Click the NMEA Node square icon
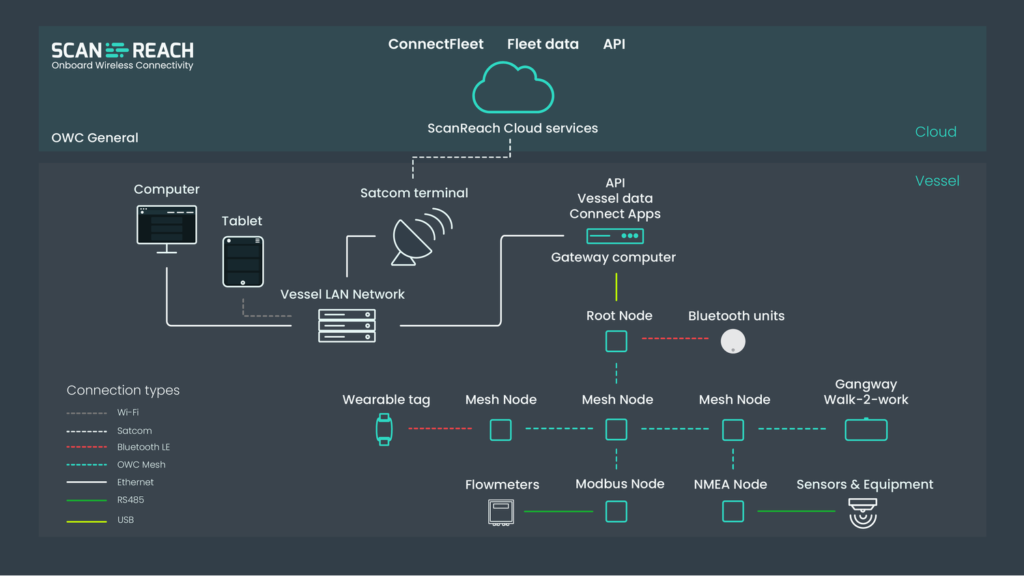The width and height of the screenshot is (1024, 576). coord(733,512)
